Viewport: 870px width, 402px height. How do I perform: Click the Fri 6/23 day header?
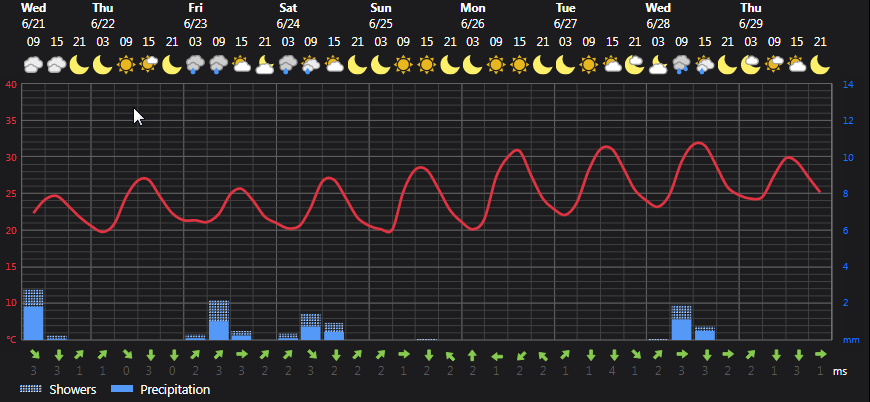[x=195, y=16]
